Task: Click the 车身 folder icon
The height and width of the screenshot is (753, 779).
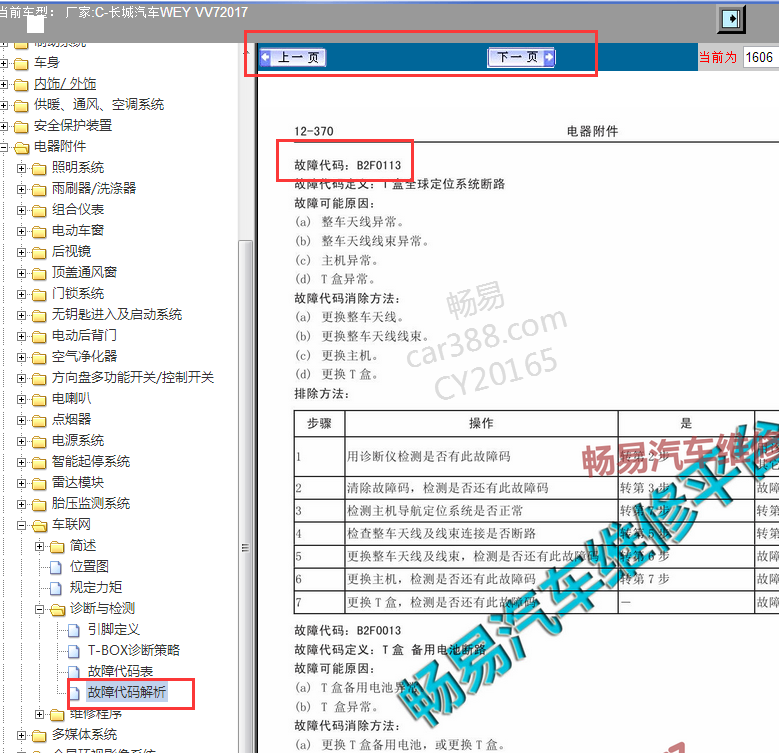Action: (x=21, y=64)
